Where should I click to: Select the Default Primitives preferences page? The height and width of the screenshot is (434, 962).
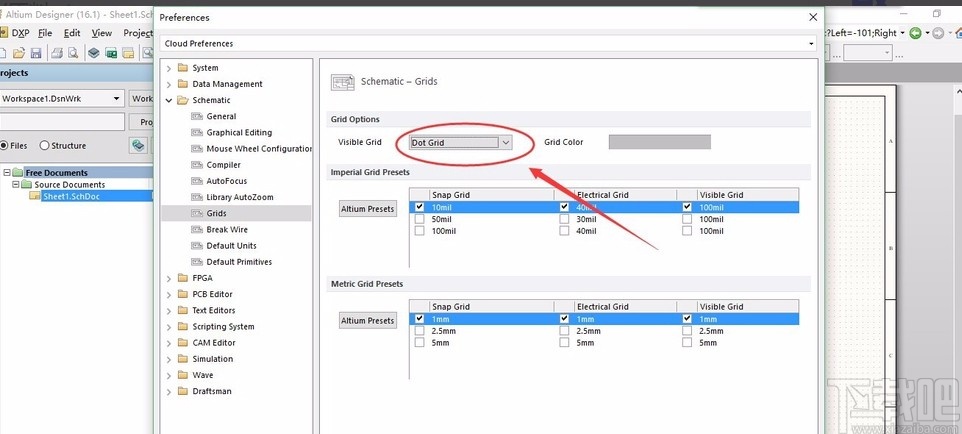click(x=239, y=262)
